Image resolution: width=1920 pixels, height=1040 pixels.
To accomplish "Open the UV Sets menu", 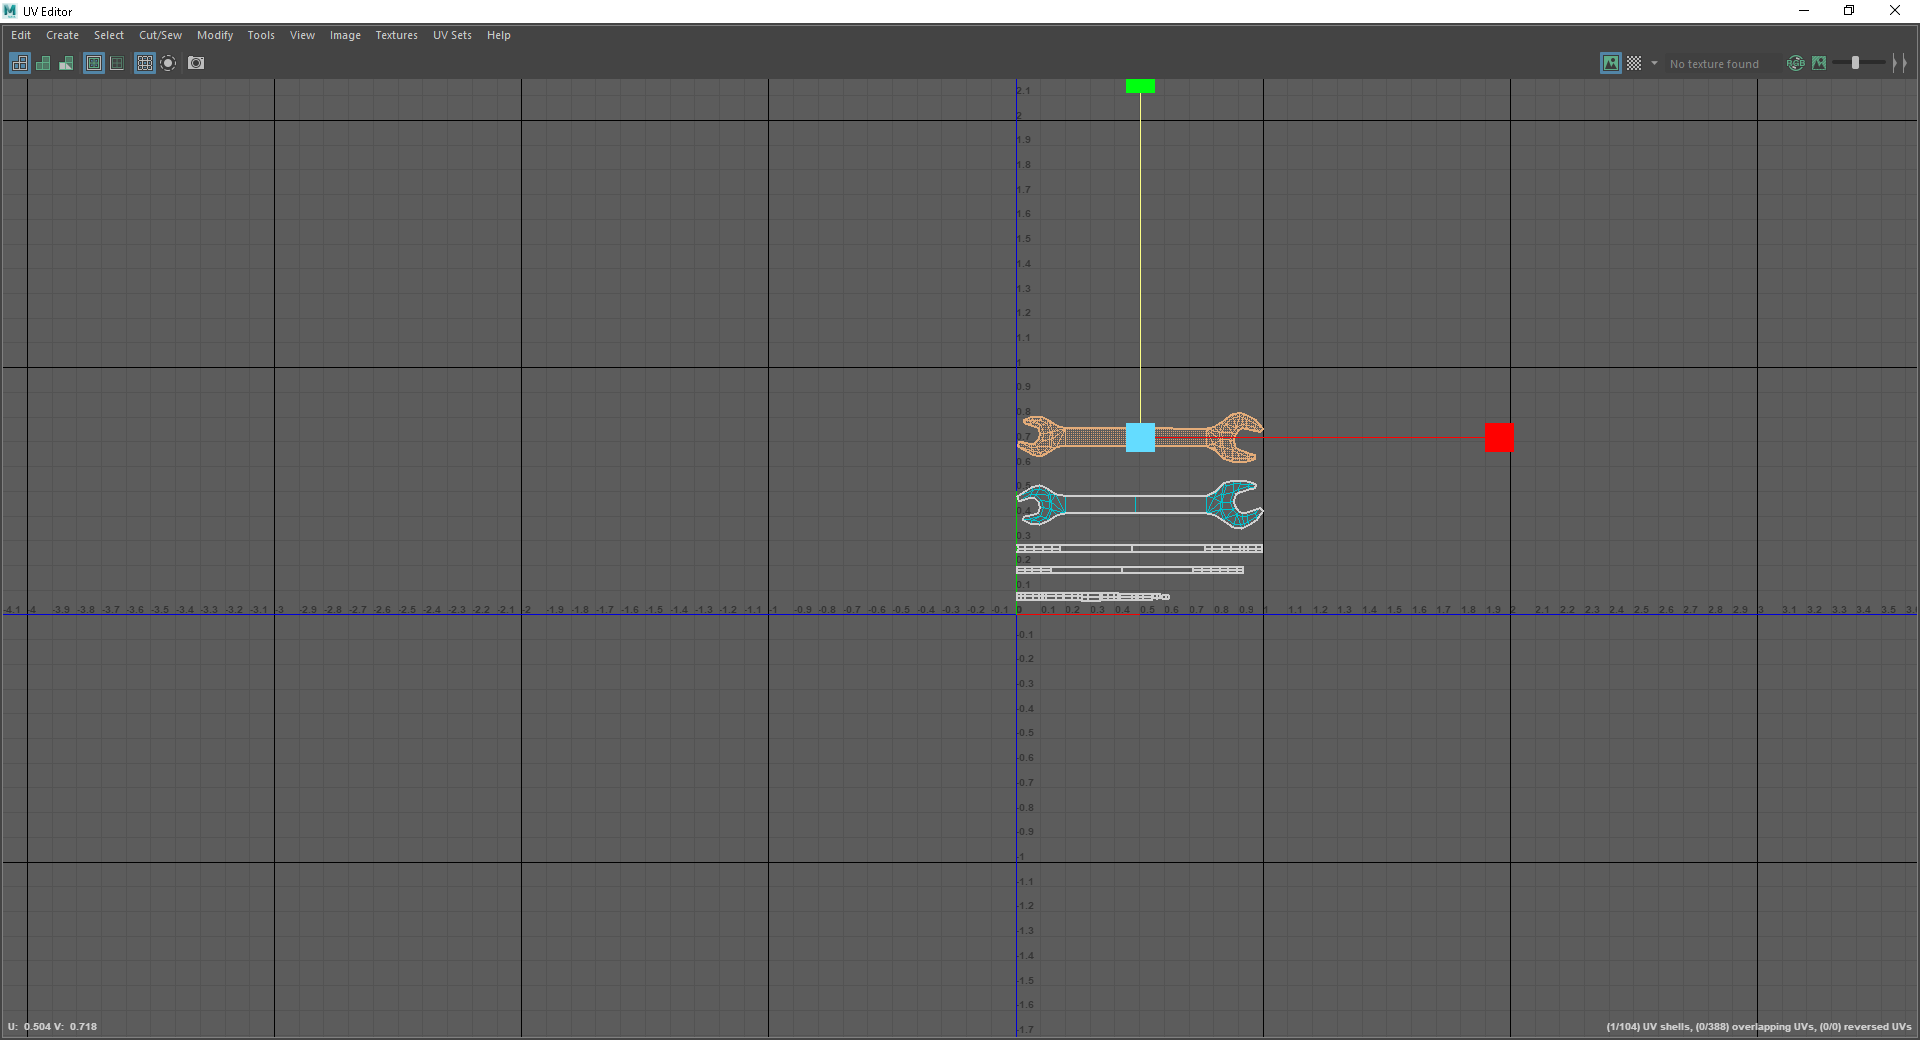I will 452,35.
